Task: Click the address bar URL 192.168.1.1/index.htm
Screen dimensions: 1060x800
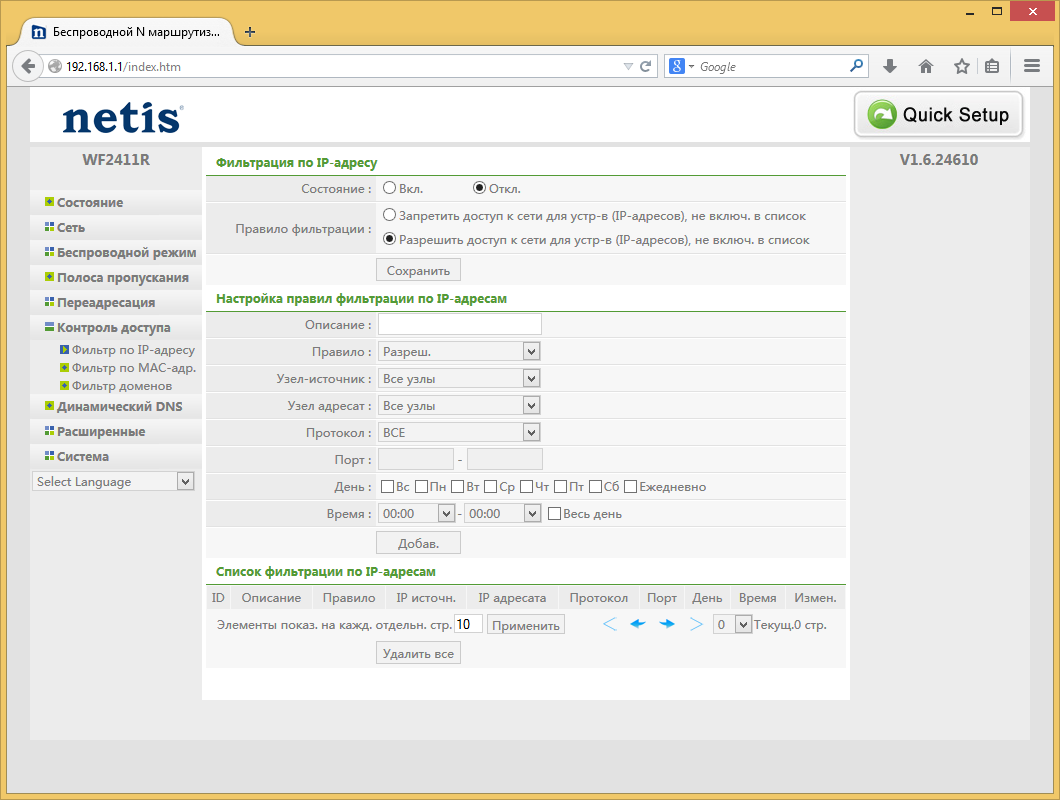Action: point(123,66)
